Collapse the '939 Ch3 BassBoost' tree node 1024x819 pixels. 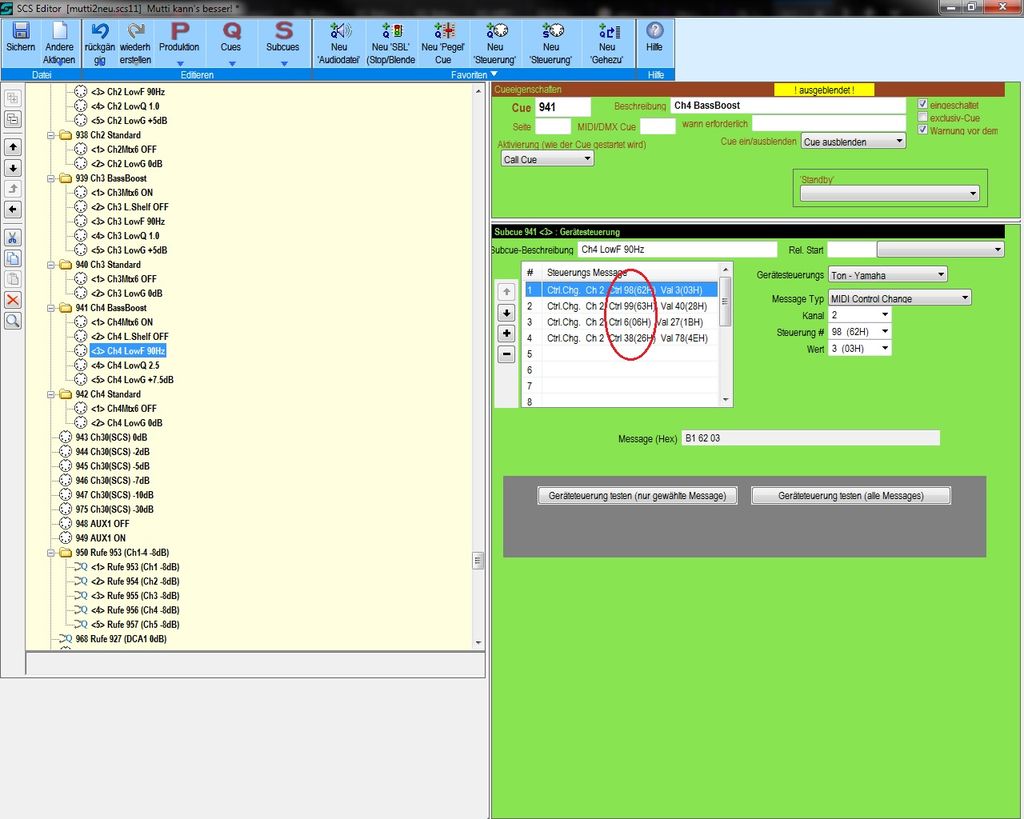pyautogui.click(x=51, y=178)
